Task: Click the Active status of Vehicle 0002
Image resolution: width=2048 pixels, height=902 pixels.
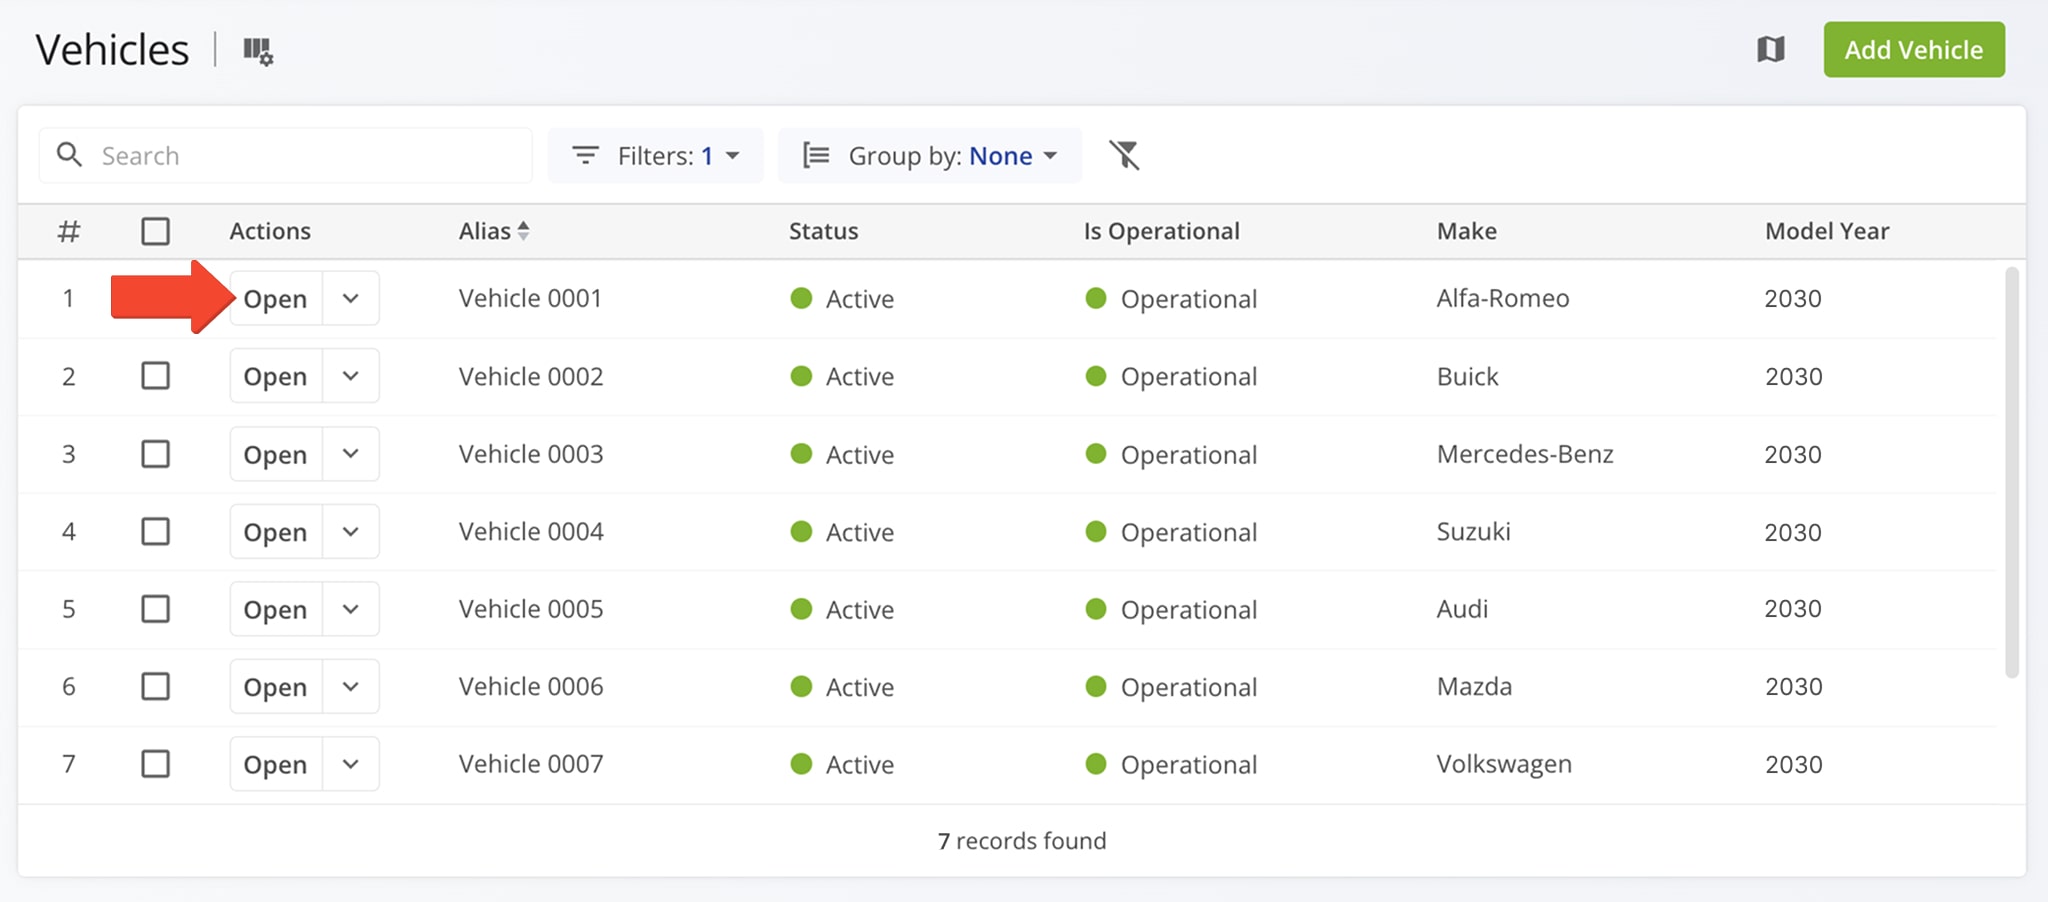Action: coord(842,376)
